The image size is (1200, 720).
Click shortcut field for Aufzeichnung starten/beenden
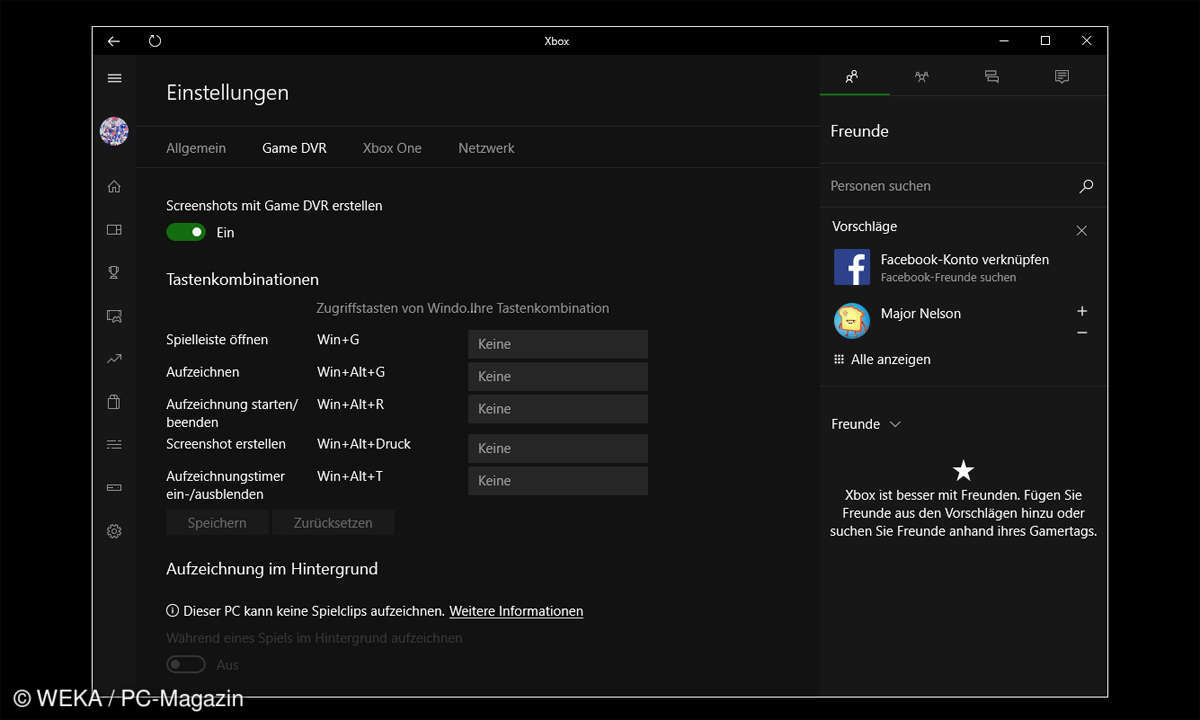pos(558,409)
